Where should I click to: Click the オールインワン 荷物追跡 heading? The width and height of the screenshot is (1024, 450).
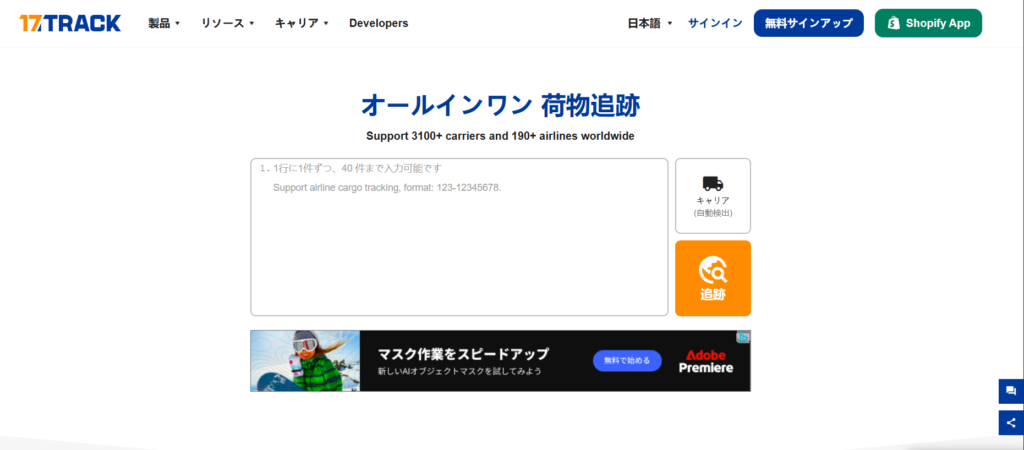[499, 105]
